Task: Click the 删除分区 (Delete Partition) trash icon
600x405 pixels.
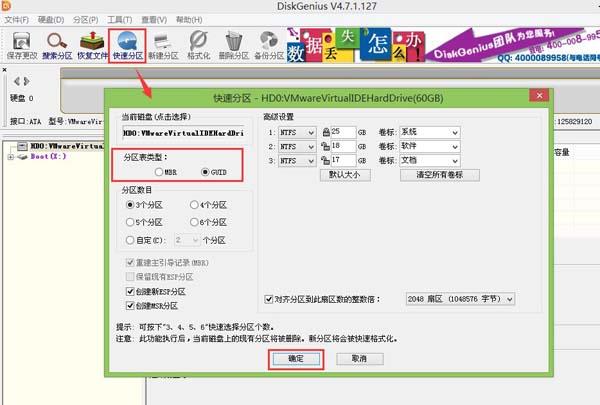Action: click(x=233, y=42)
